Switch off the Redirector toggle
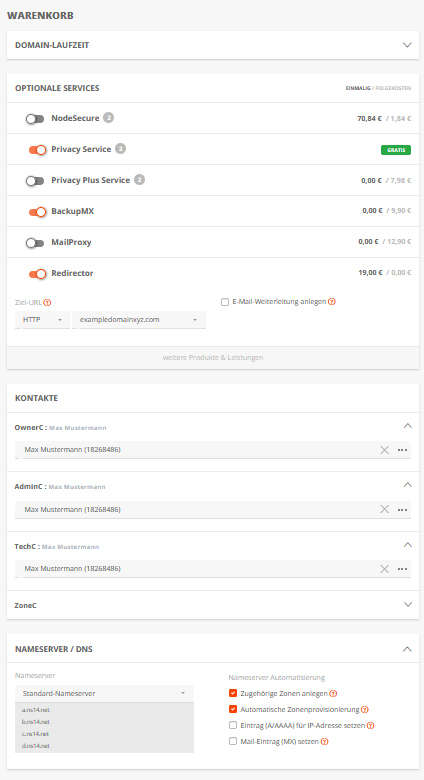Viewport: 424px width, 780px height. coord(37,274)
